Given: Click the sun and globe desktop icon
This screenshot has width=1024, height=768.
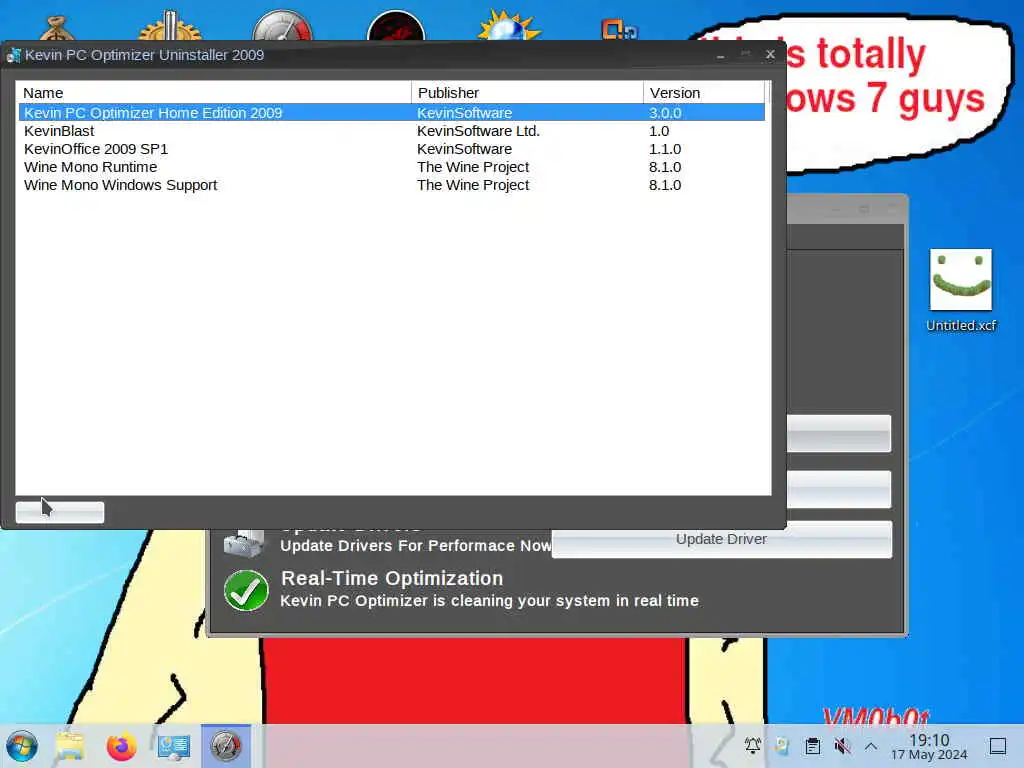Looking at the screenshot, I should coord(509,25).
